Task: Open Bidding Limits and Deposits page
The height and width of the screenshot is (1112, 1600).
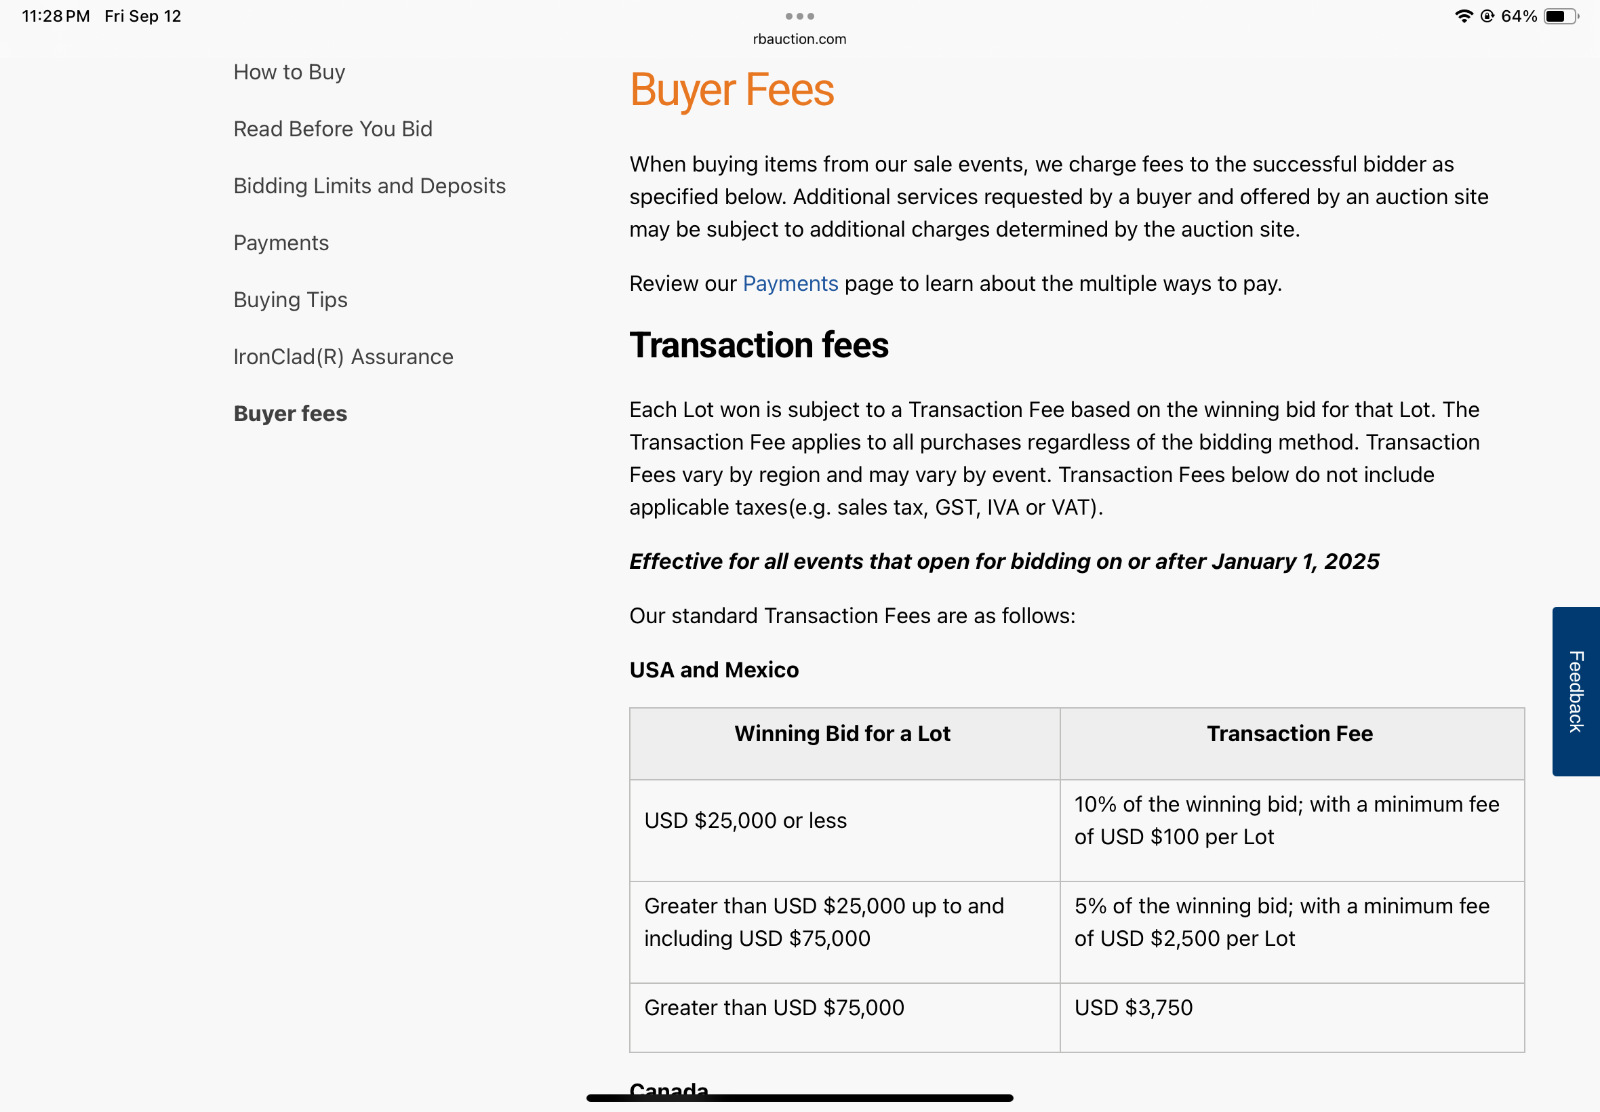Action: (x=369, y=186)
